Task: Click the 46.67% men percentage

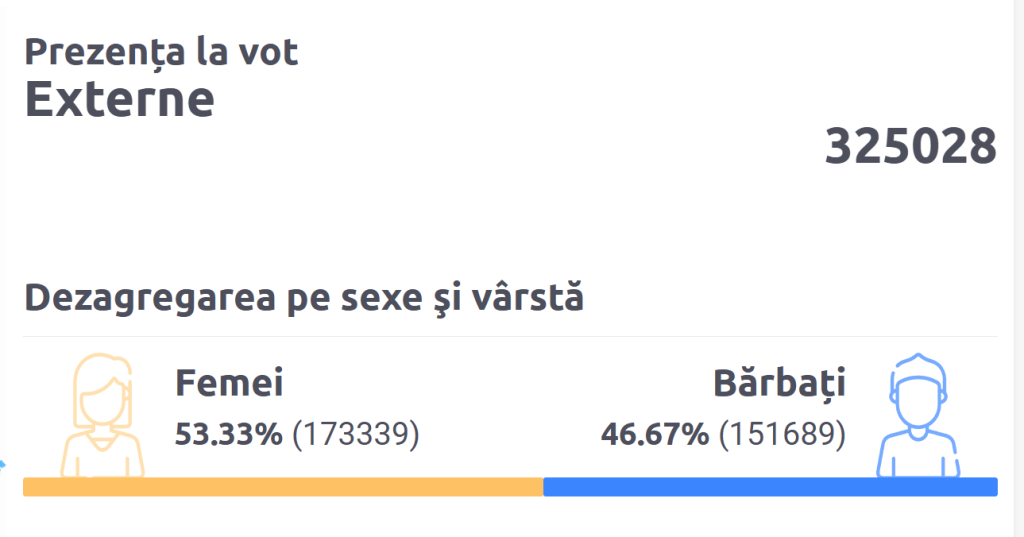Action: [654, 435]
